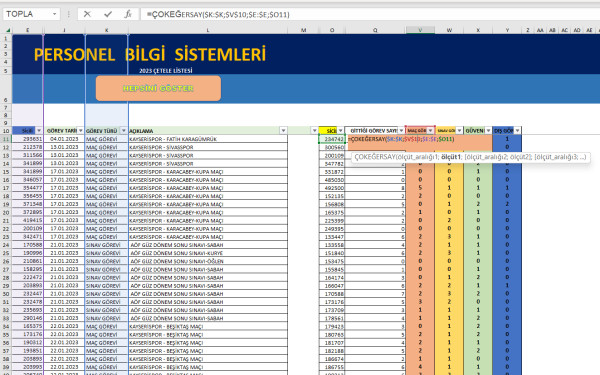Click the PERSONEL BİLGİ SİSTEMLERİ title
Viewport: 600px width, 375px height.
point(150,54)
